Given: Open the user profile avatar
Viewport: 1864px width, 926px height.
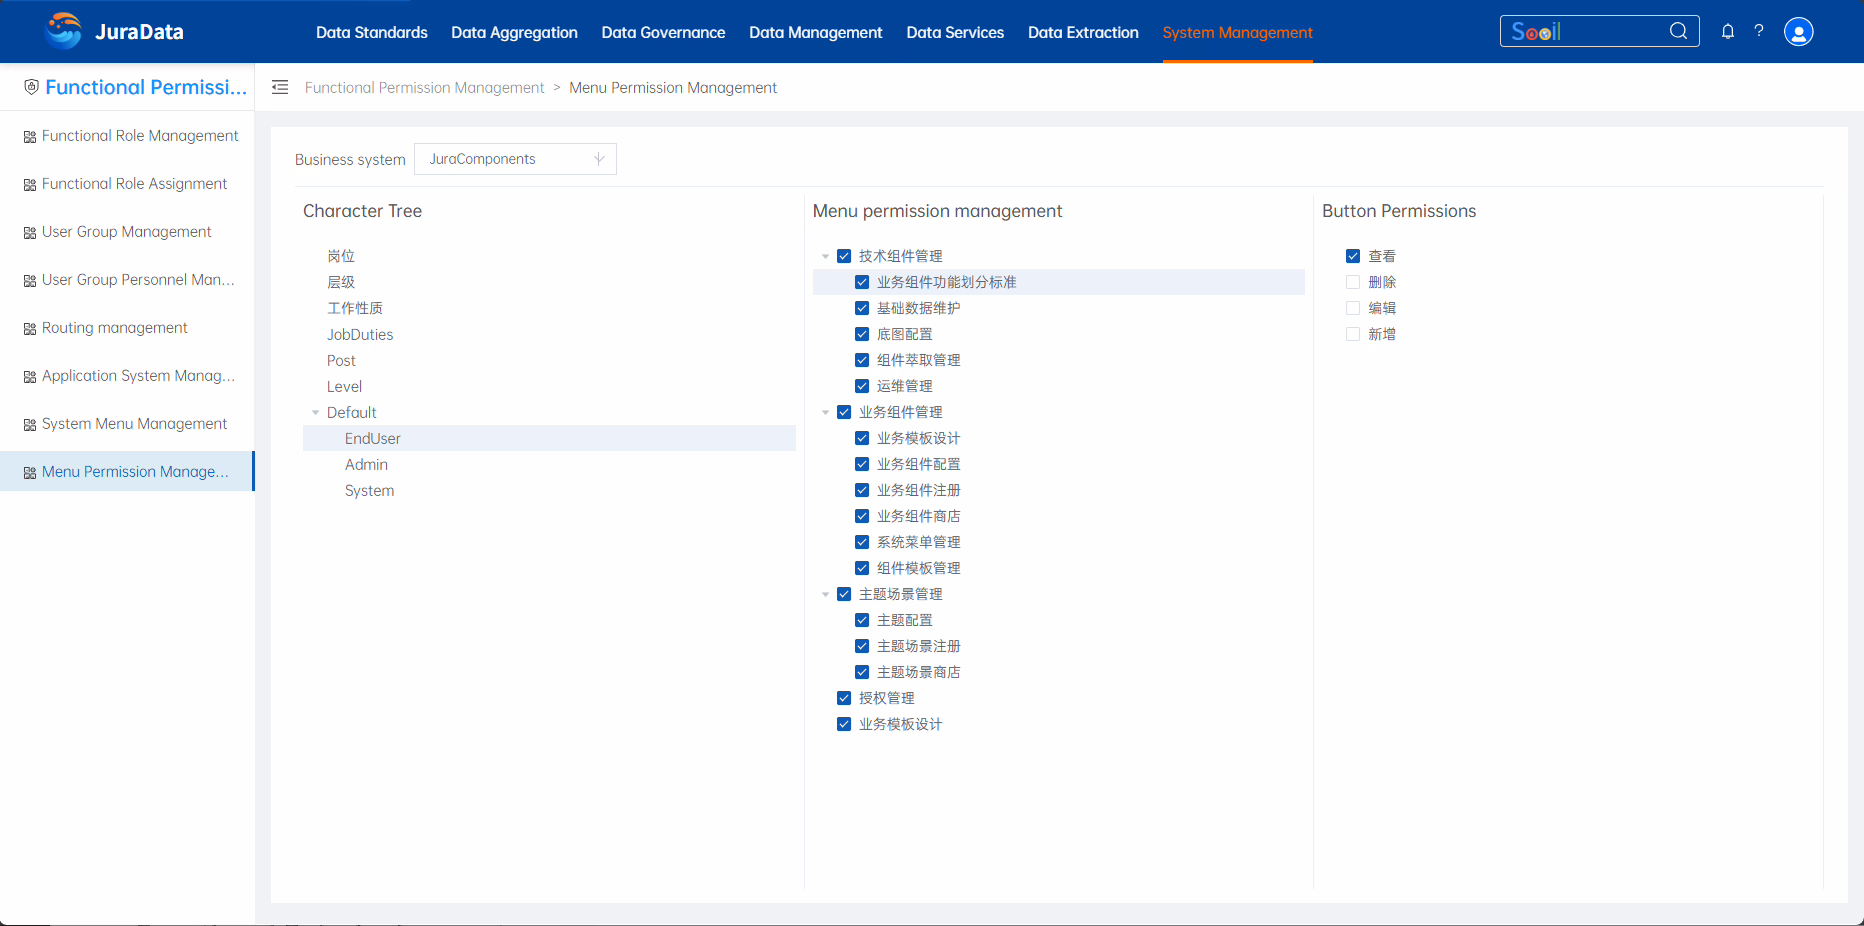Looking at the screenshot, I should point(1798,32).
